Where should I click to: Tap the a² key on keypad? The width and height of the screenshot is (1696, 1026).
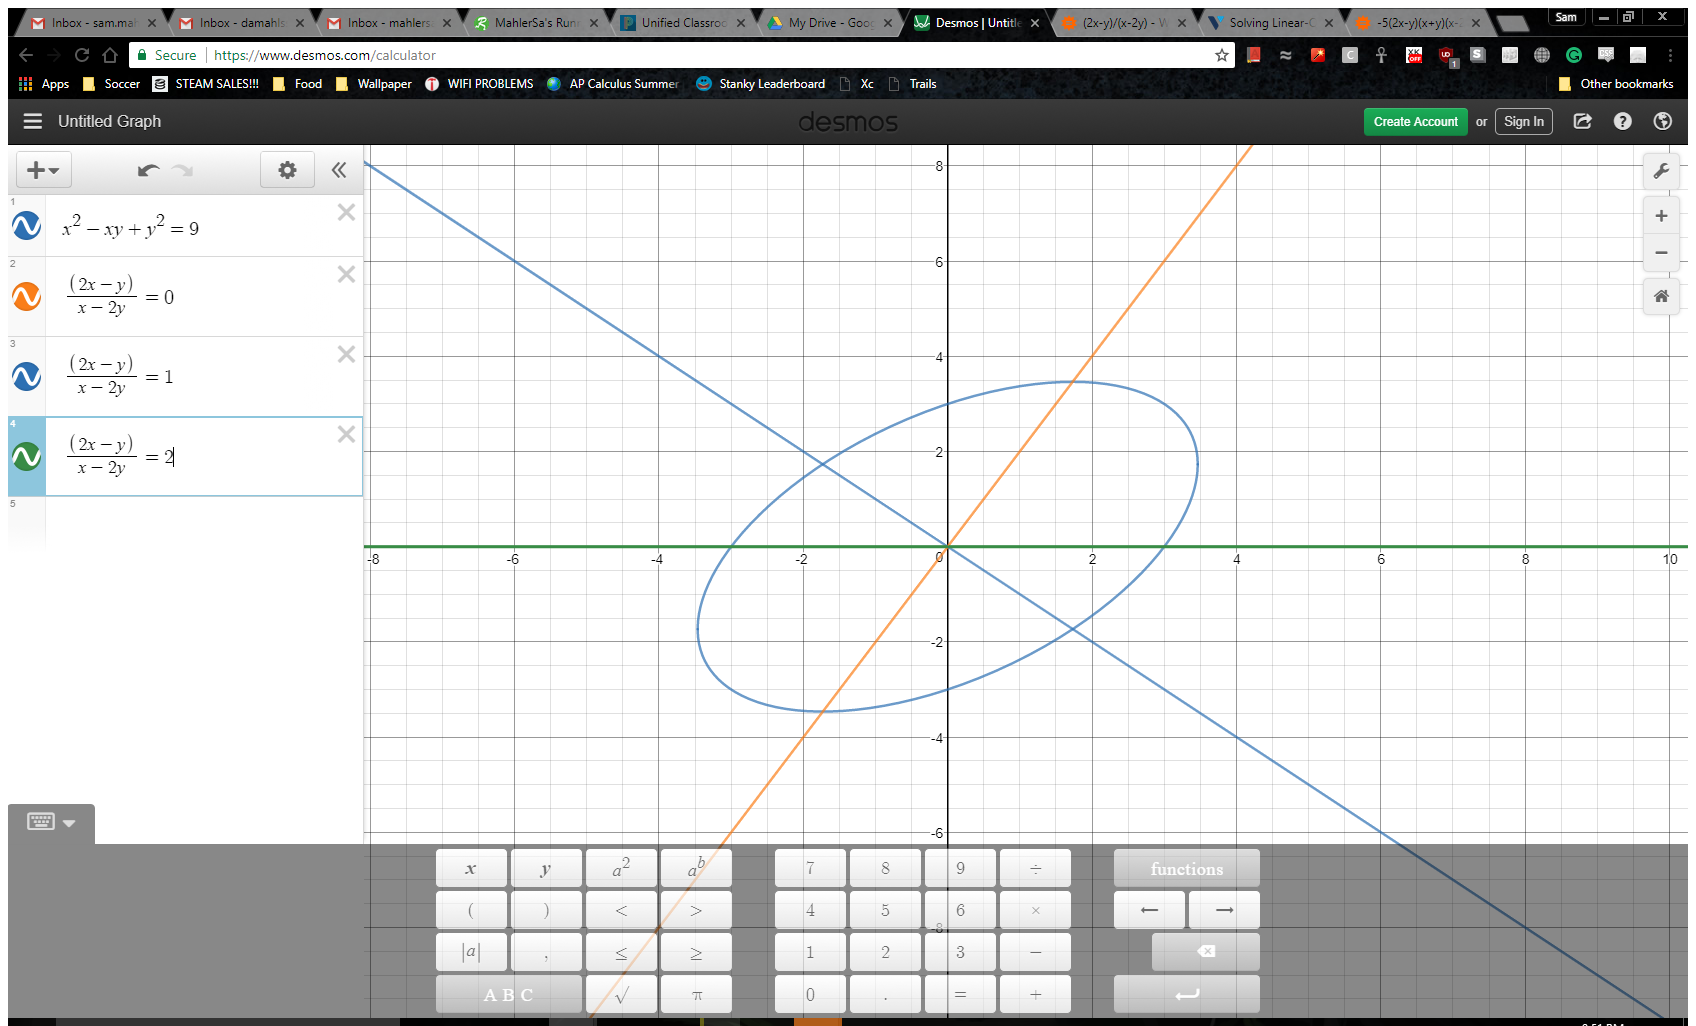(x=621, y=868)
